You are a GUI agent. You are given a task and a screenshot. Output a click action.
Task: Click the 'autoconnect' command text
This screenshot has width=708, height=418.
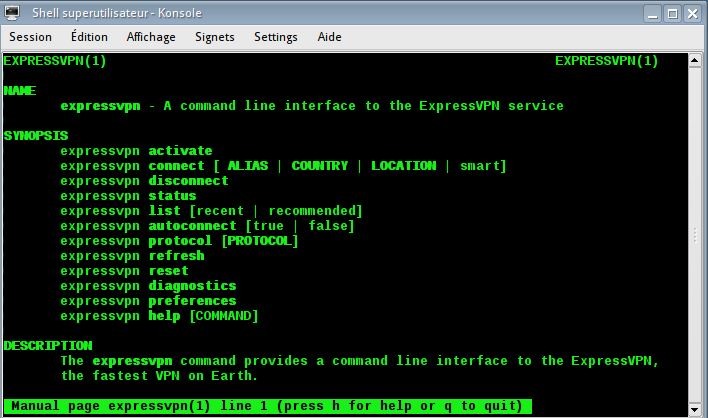192,226
